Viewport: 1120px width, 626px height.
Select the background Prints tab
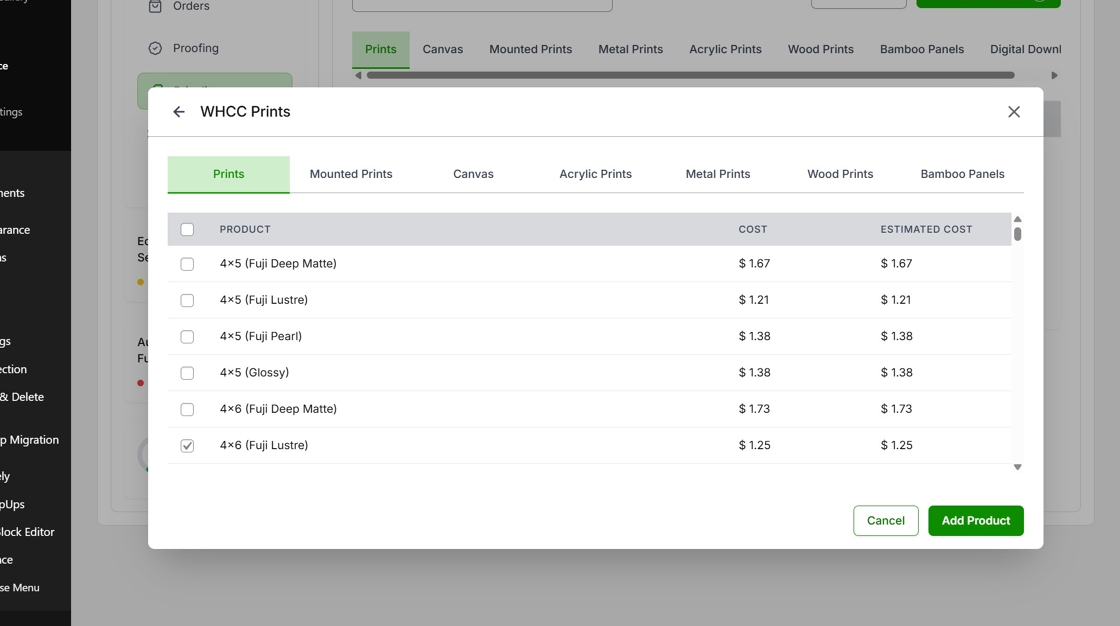tap(381, 49)
